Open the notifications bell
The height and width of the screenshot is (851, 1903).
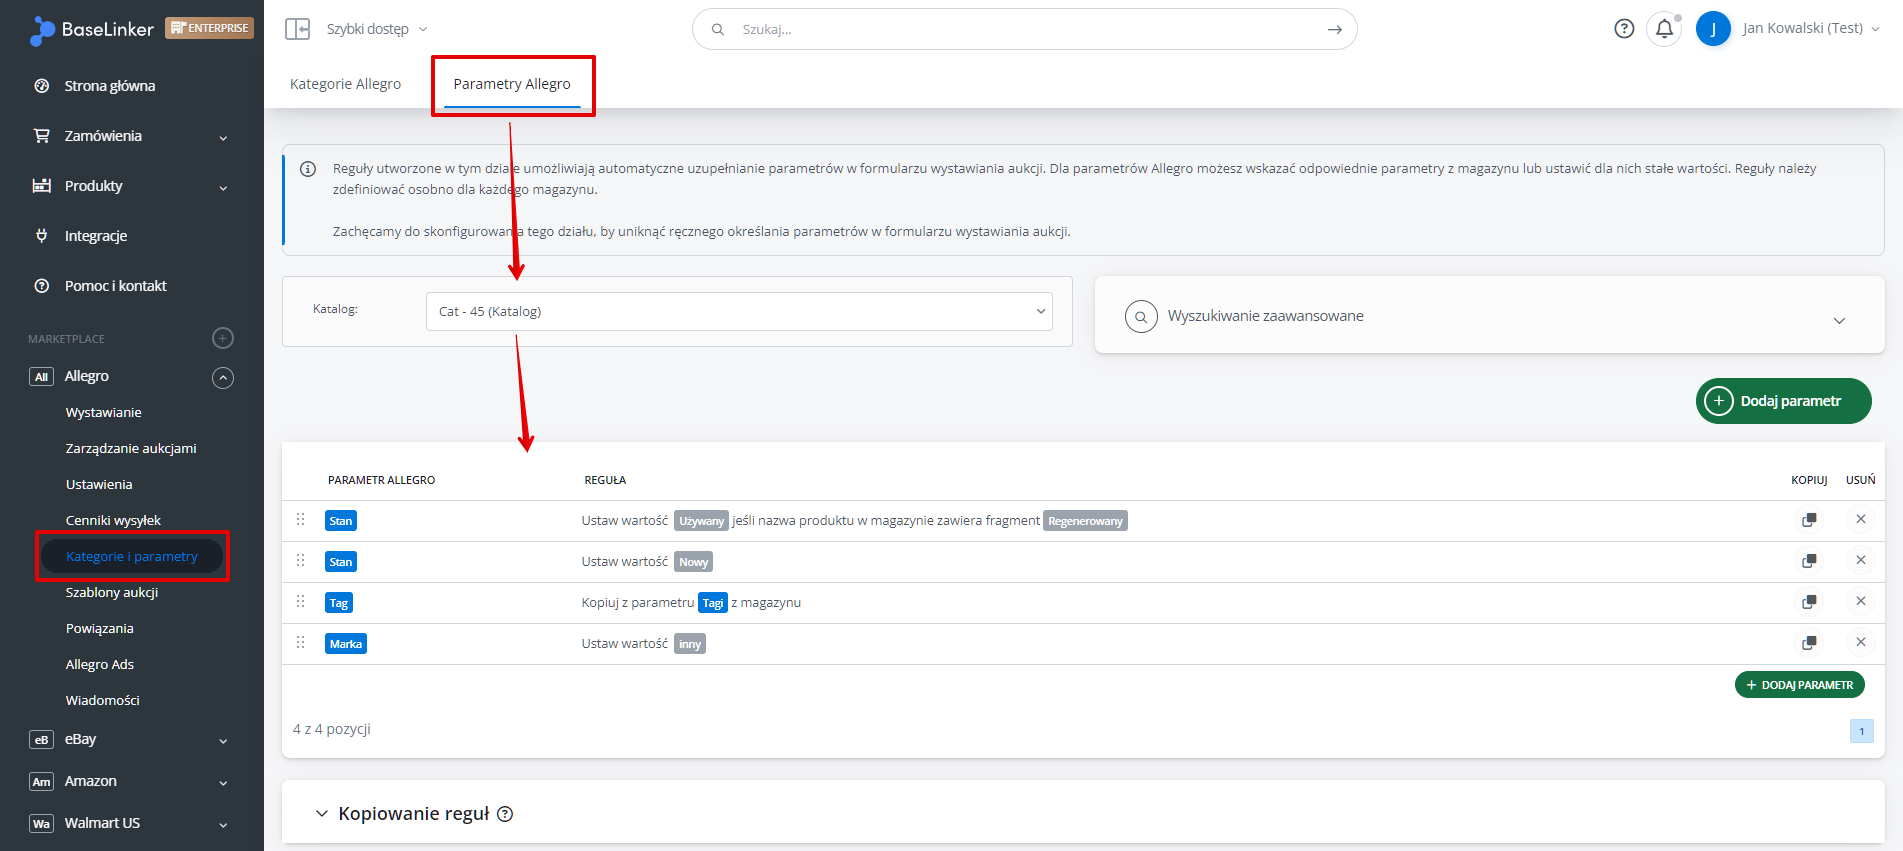[x=1664, y=29]
